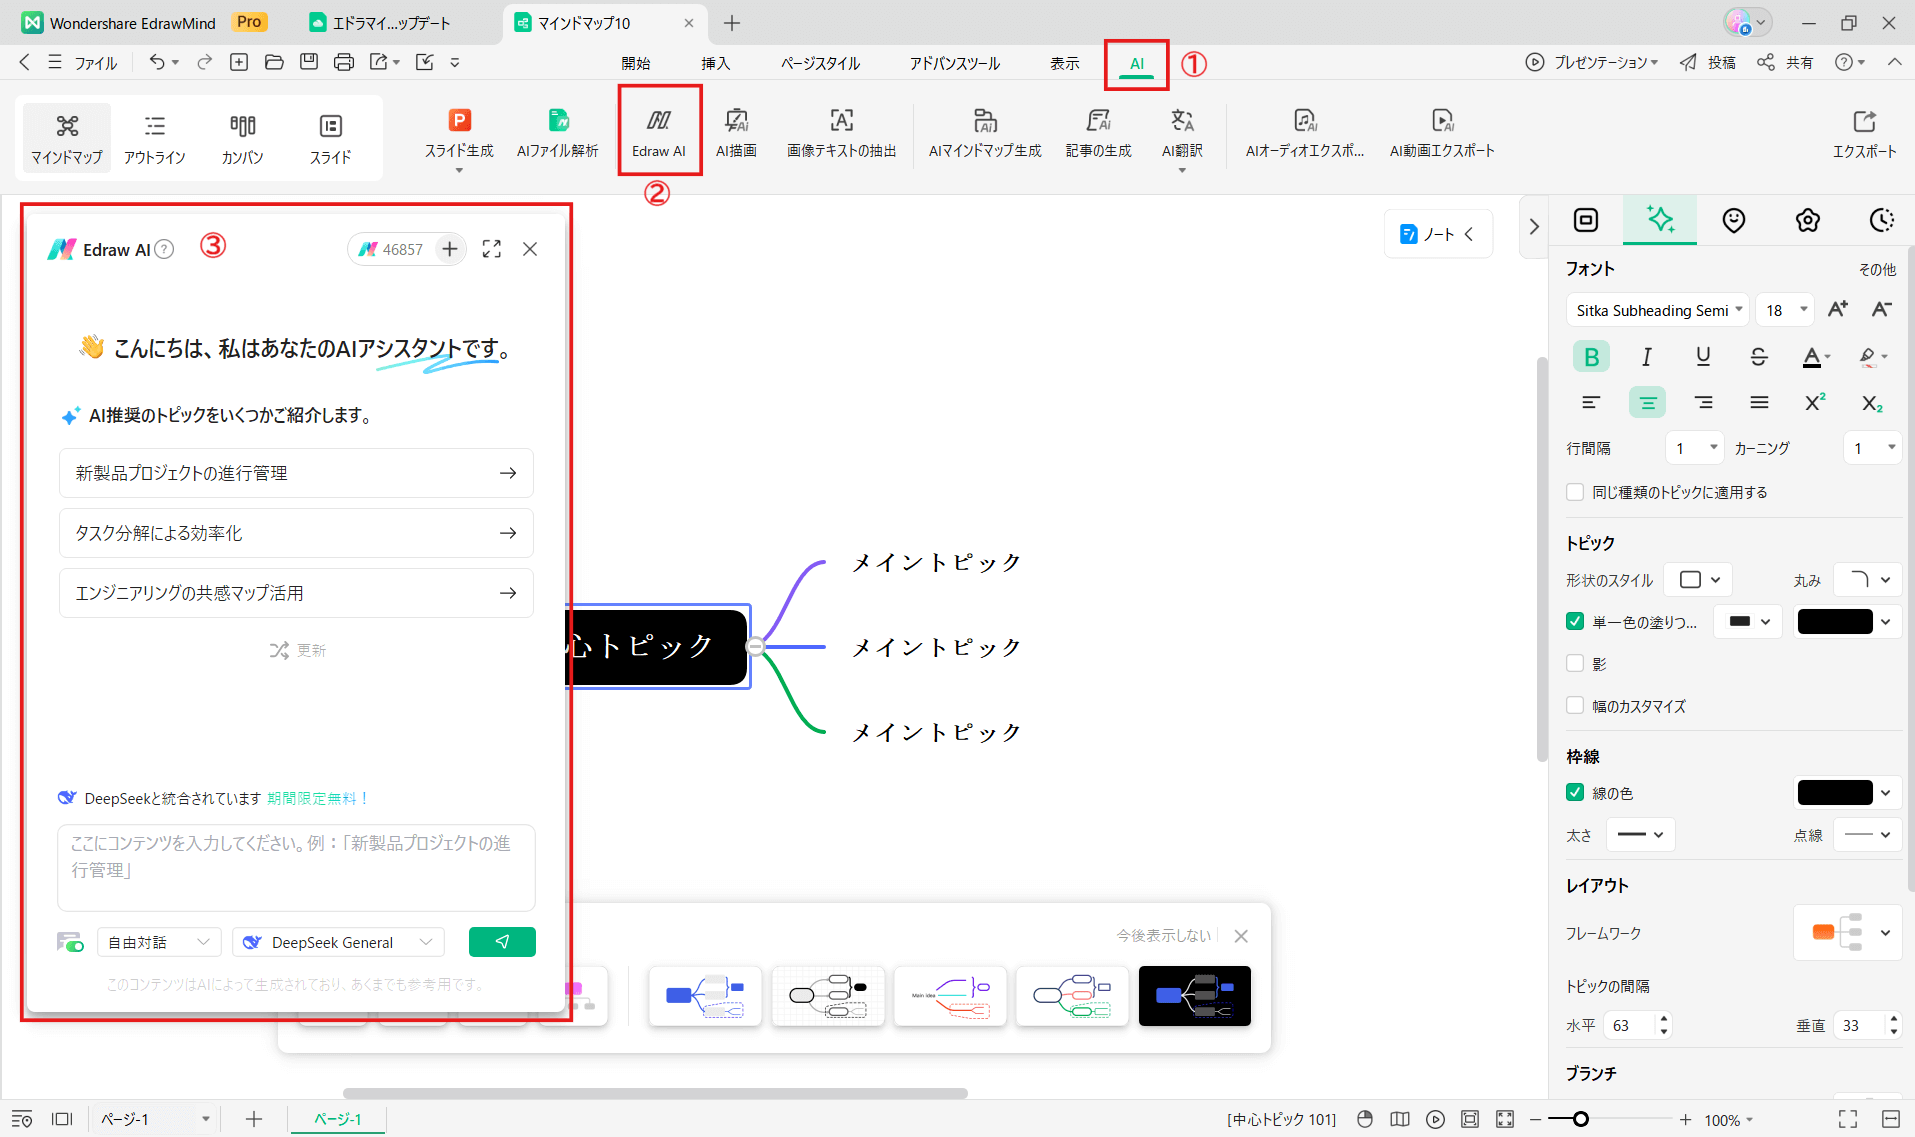Select suggested topic 新製品プロジェクトの進行管理

pyautogui.click(x=296, y=473)
